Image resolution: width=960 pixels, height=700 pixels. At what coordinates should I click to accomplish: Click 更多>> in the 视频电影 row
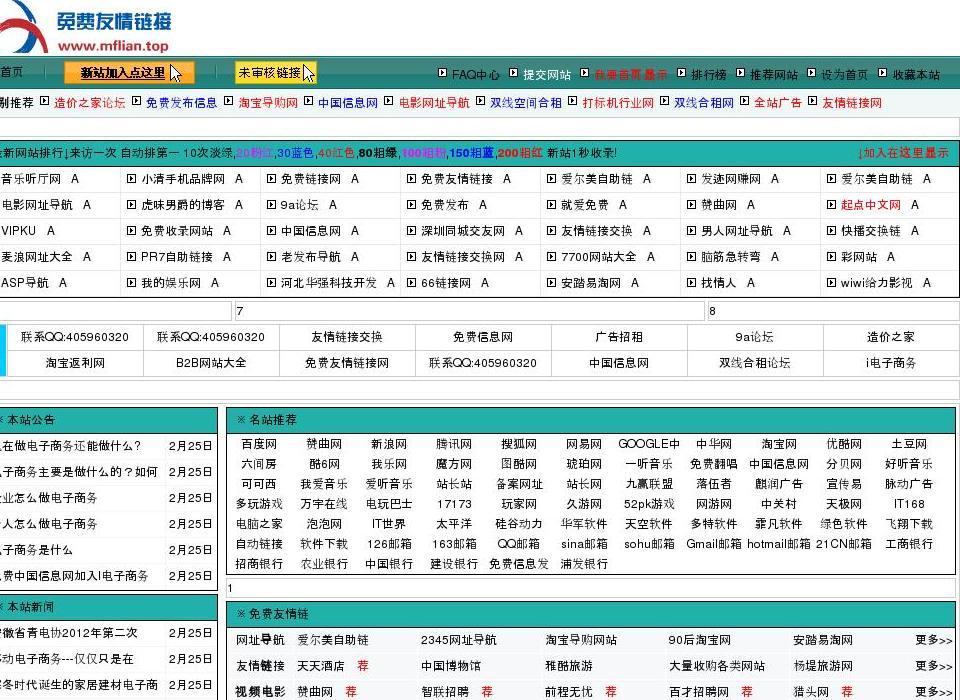click(x=934, y=692)
